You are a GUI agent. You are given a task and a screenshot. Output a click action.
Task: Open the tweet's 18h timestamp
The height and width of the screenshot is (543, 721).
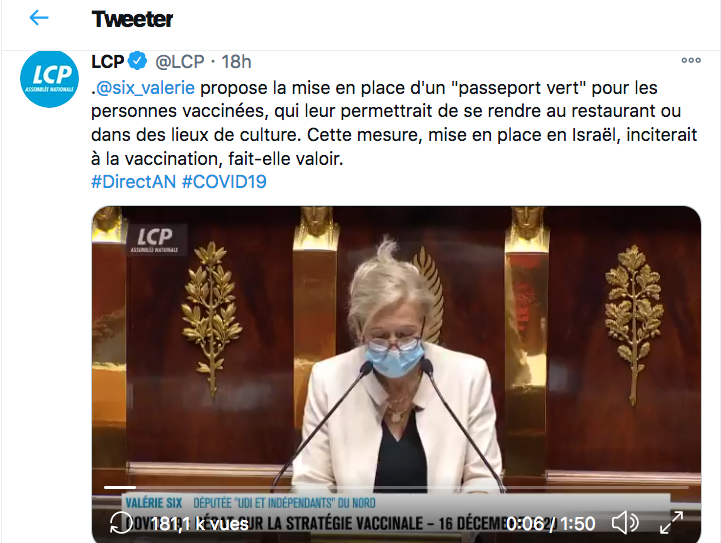tap(236, 62)
